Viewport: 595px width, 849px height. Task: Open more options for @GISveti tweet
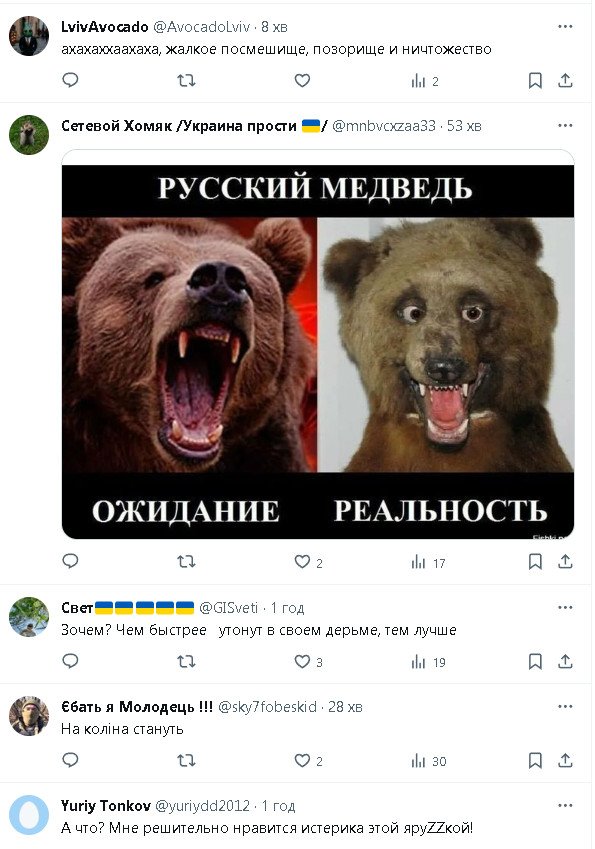coord(565,608)
